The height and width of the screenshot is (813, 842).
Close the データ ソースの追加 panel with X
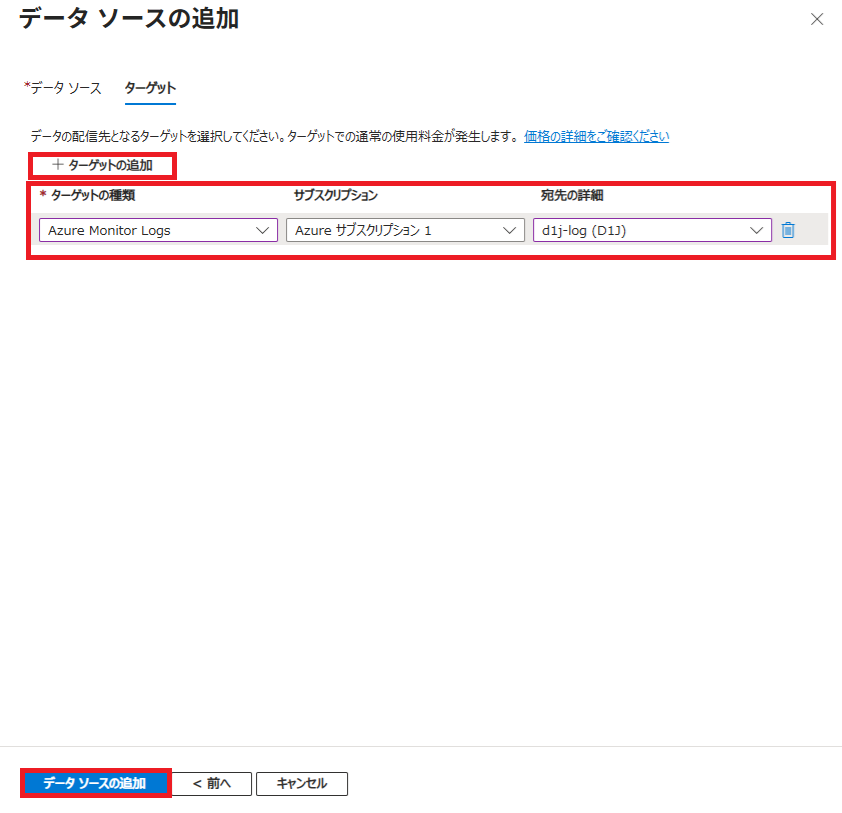coord(817,19)
